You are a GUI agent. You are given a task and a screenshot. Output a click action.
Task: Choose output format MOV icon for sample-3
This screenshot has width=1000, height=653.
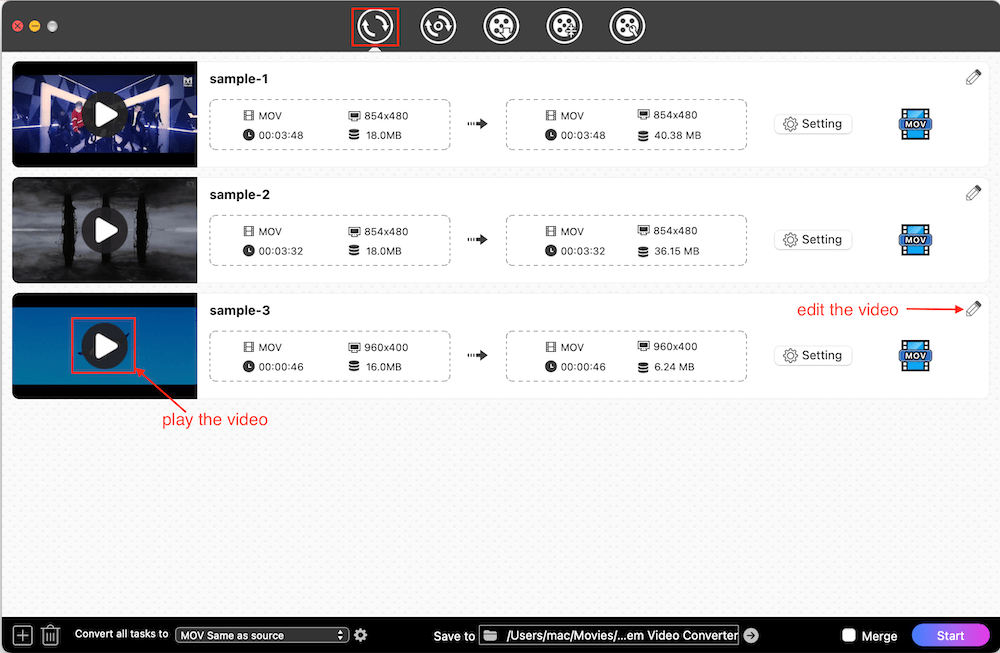pyautogui.click(x=915, y=356)
